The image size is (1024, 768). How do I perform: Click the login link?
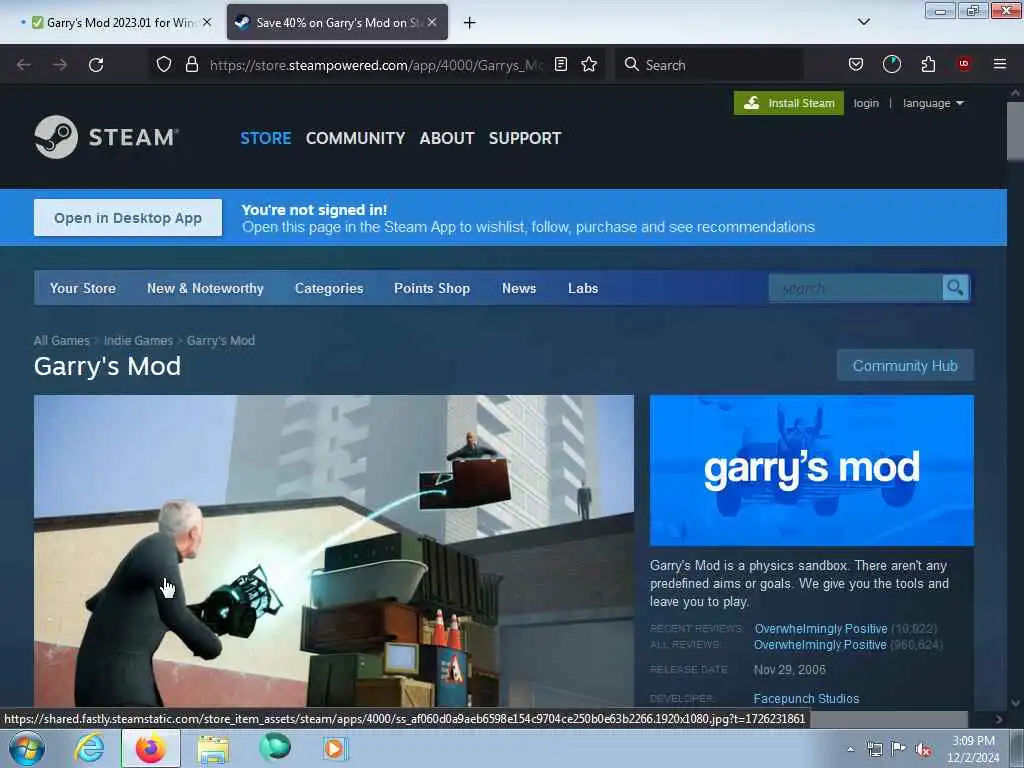[866, 103]
